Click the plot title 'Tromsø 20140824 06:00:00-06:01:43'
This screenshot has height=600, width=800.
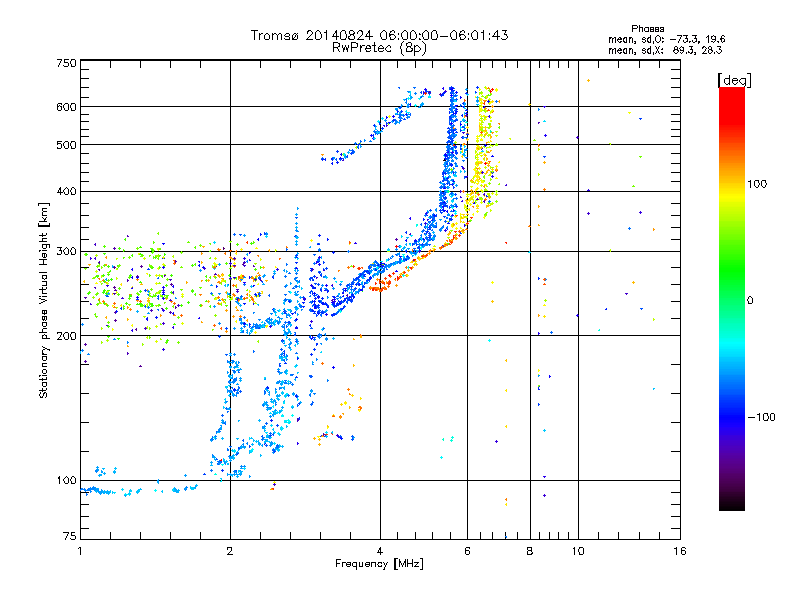coord(379,35)
